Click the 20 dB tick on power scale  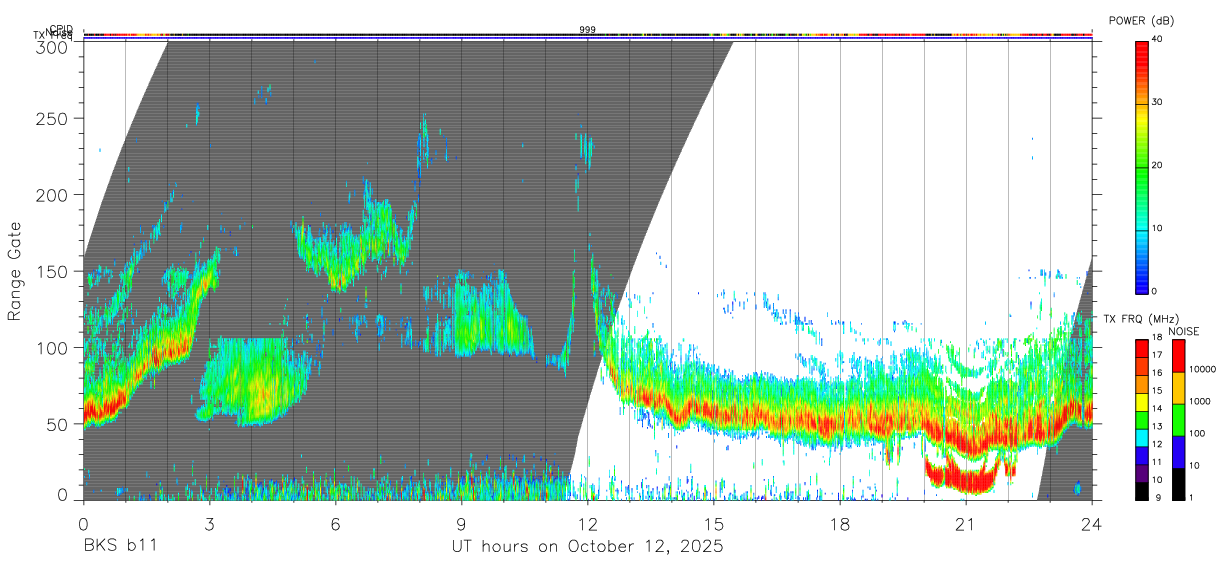point(1157,166)
